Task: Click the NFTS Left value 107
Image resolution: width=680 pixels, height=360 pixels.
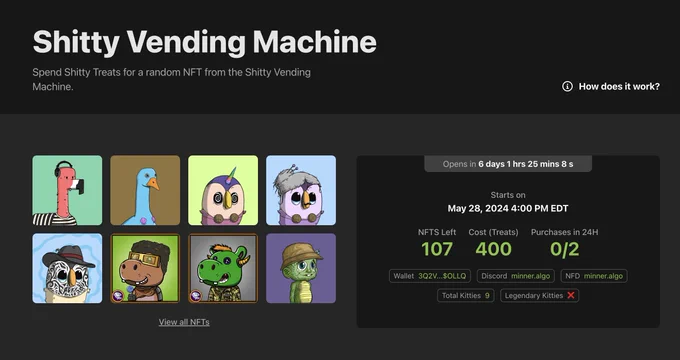Action: click(437, 249)
